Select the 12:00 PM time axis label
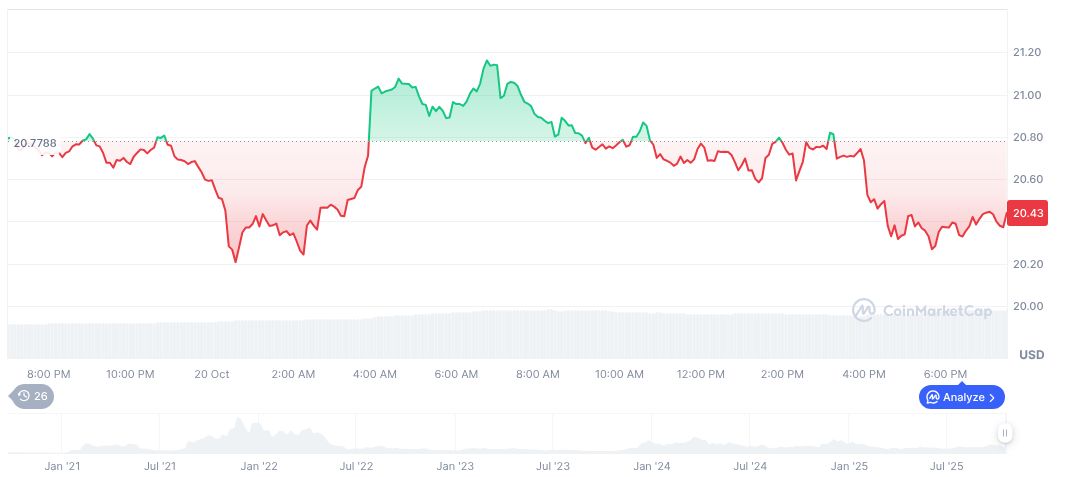Screen dimensions: 1072x477 (x=700, y=374)
